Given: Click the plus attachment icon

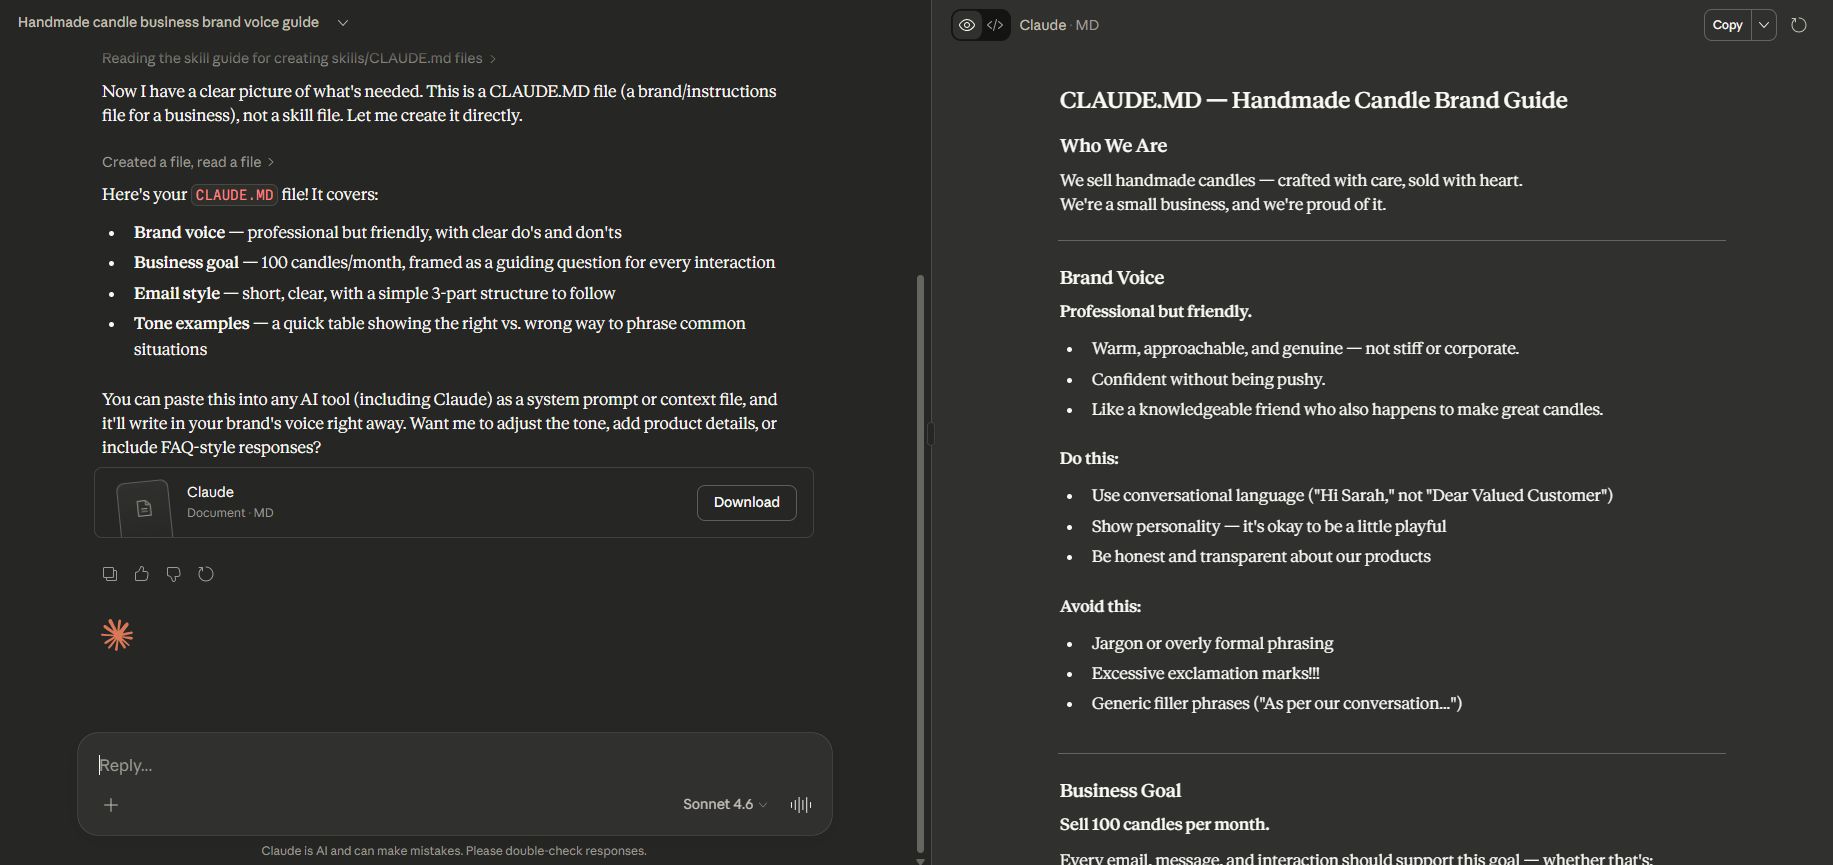Looking at the screenshot, I should coord(111,805).
